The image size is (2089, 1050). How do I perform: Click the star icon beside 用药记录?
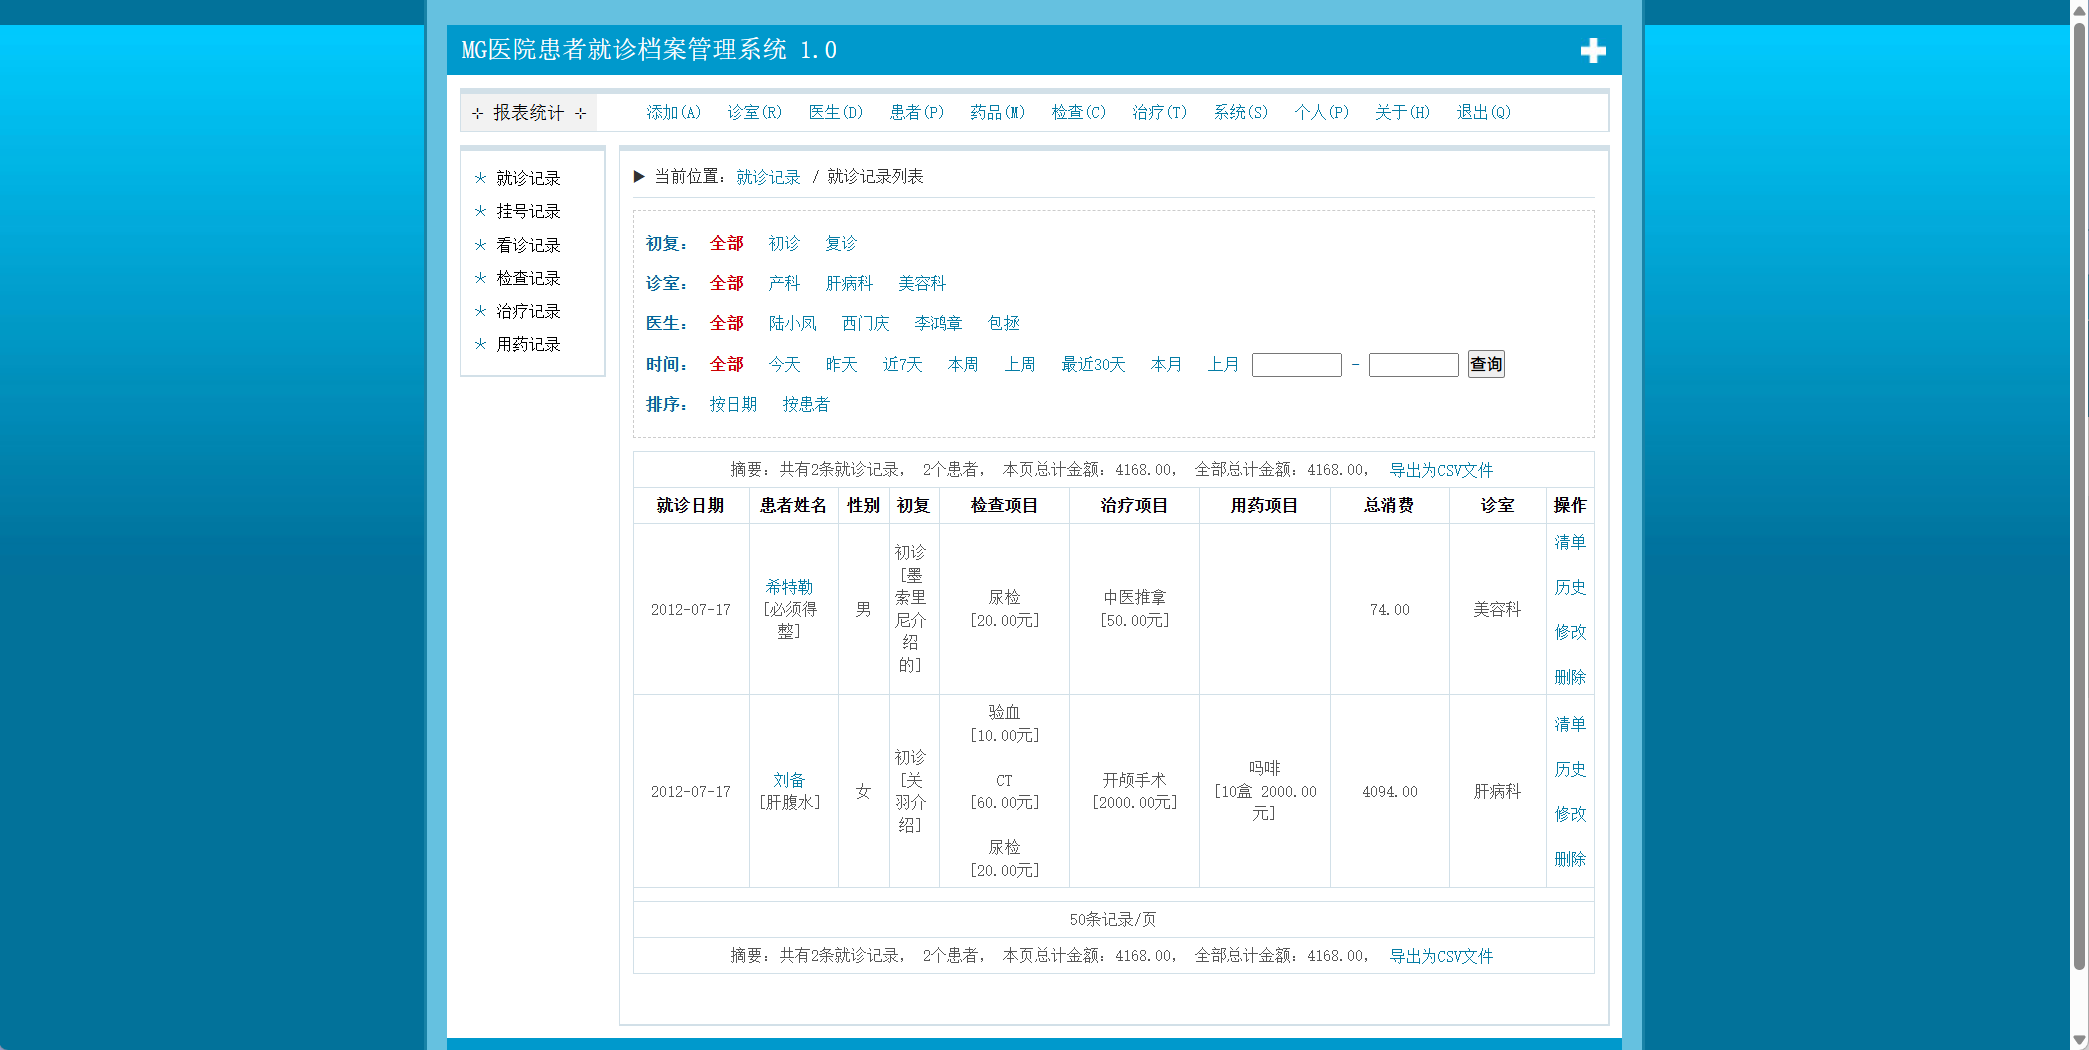[x=480, y=344]
